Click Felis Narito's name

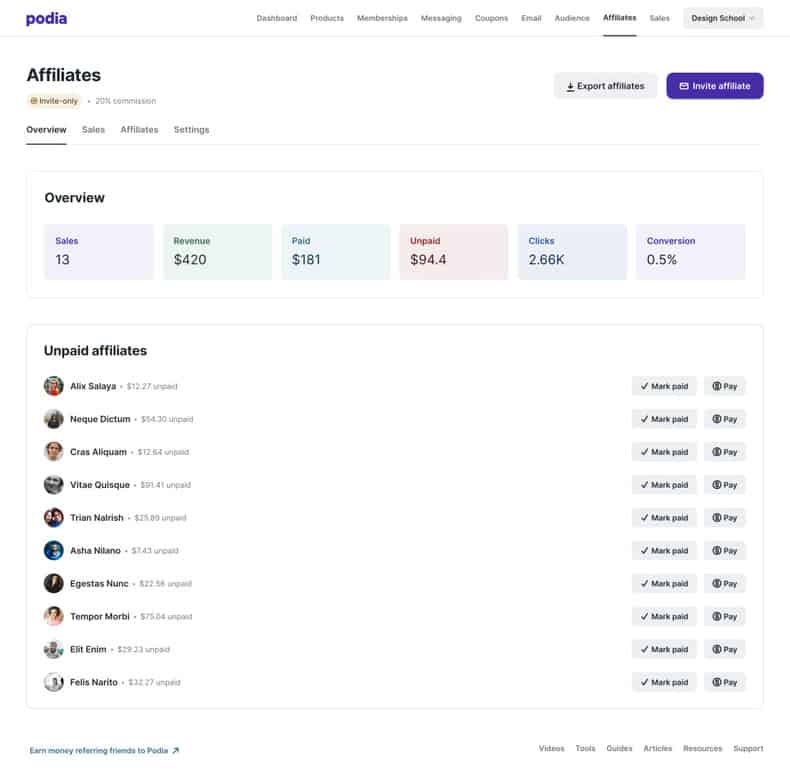pos(94,682)
